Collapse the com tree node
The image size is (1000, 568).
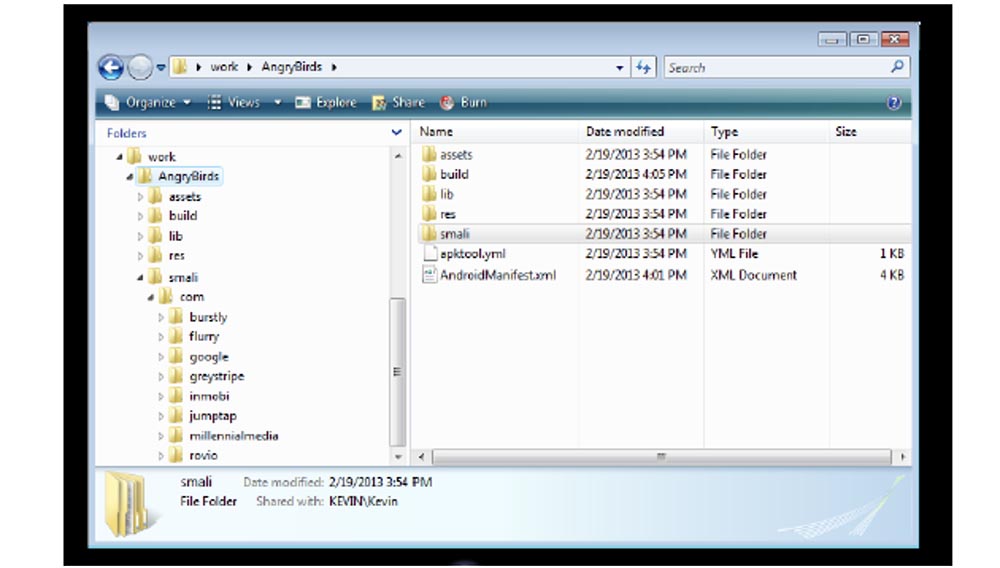(151, 297)
